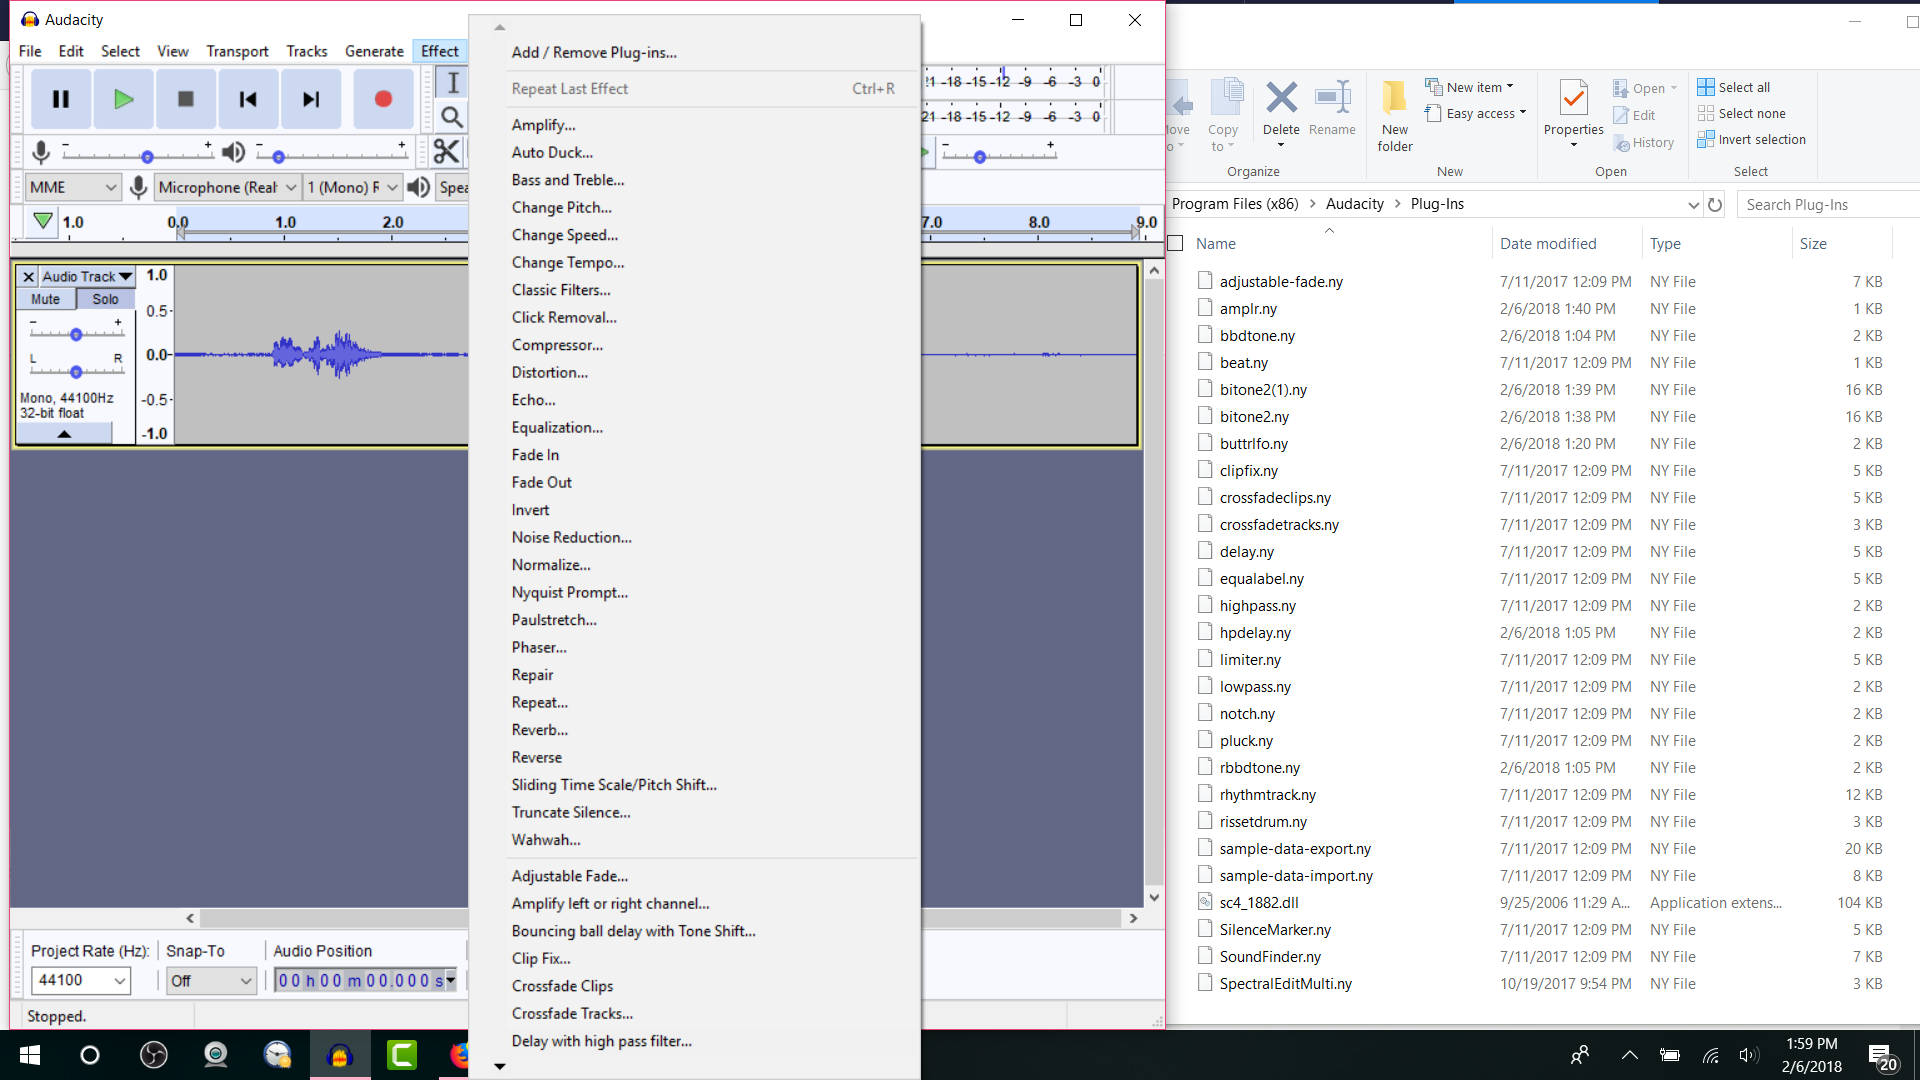
Task: Open the Microphone input device dropdown
Action: [x=228, y=187]
